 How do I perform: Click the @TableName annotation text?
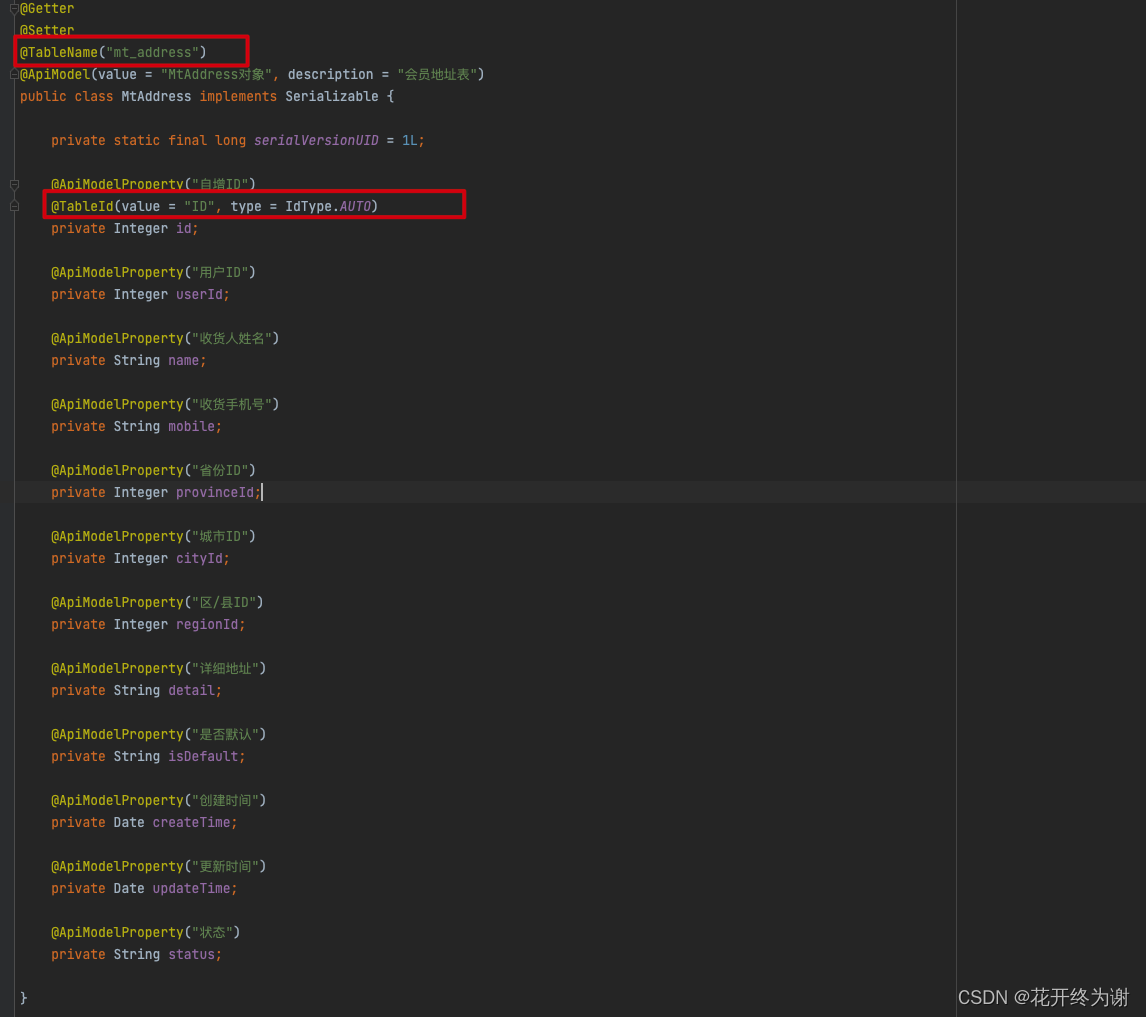tap(58, 53)
